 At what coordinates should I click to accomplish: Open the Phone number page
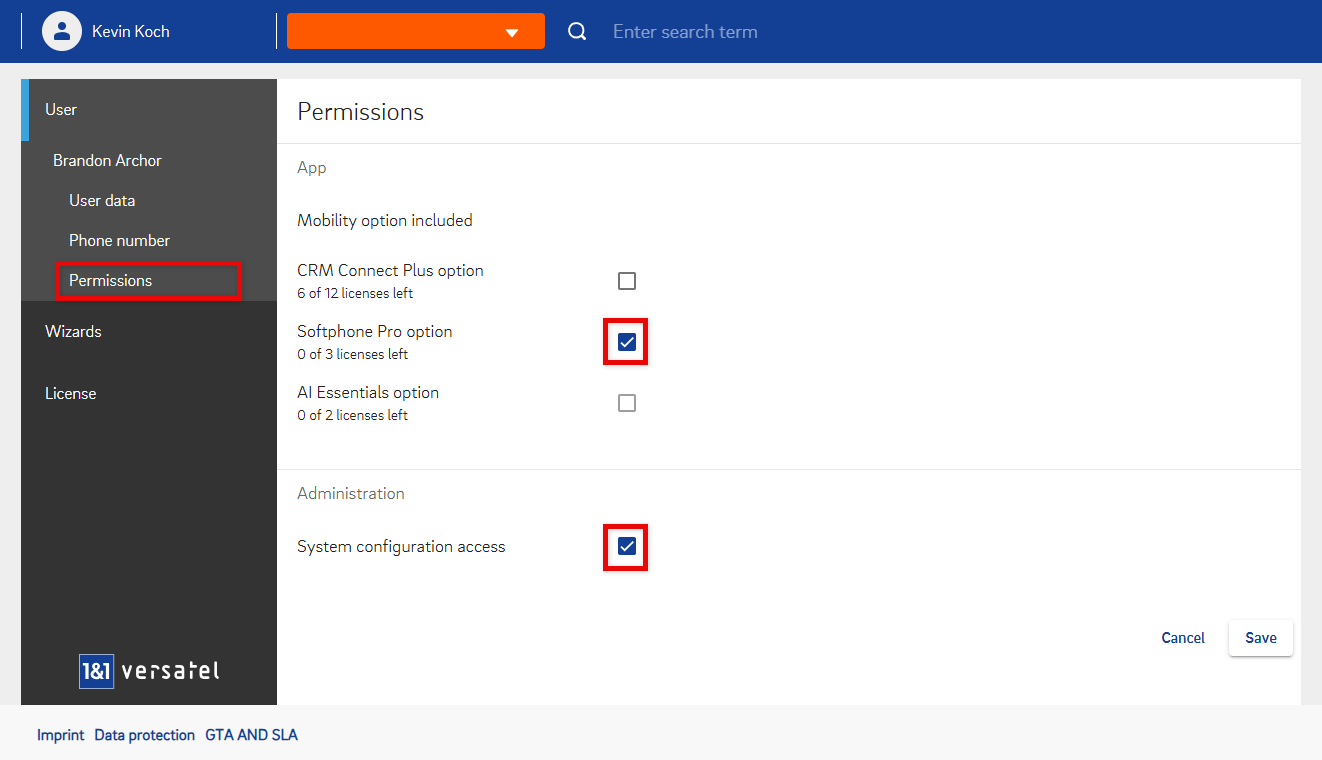[119, 240]
